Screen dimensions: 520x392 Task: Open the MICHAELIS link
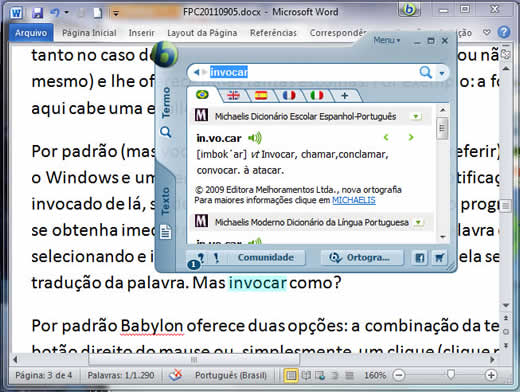click(354, 200)
